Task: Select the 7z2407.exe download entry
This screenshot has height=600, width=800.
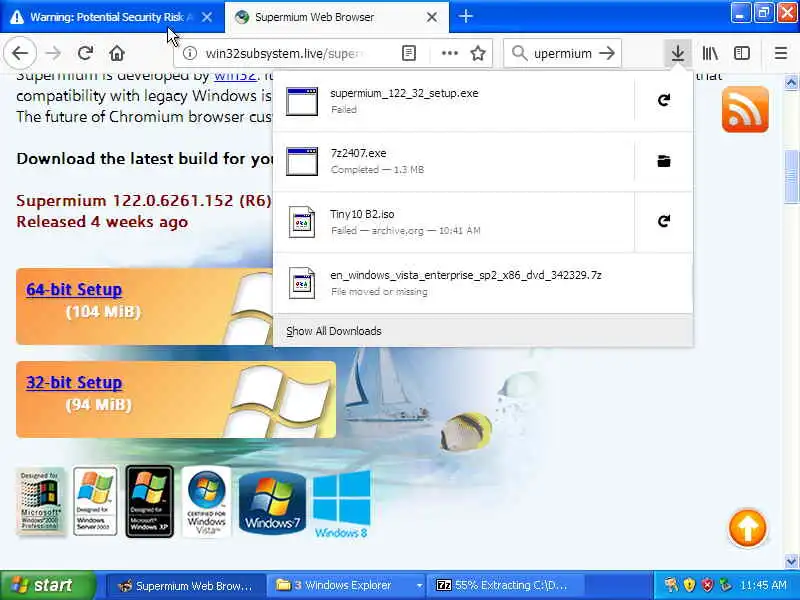Action: [x=454, y=161]
